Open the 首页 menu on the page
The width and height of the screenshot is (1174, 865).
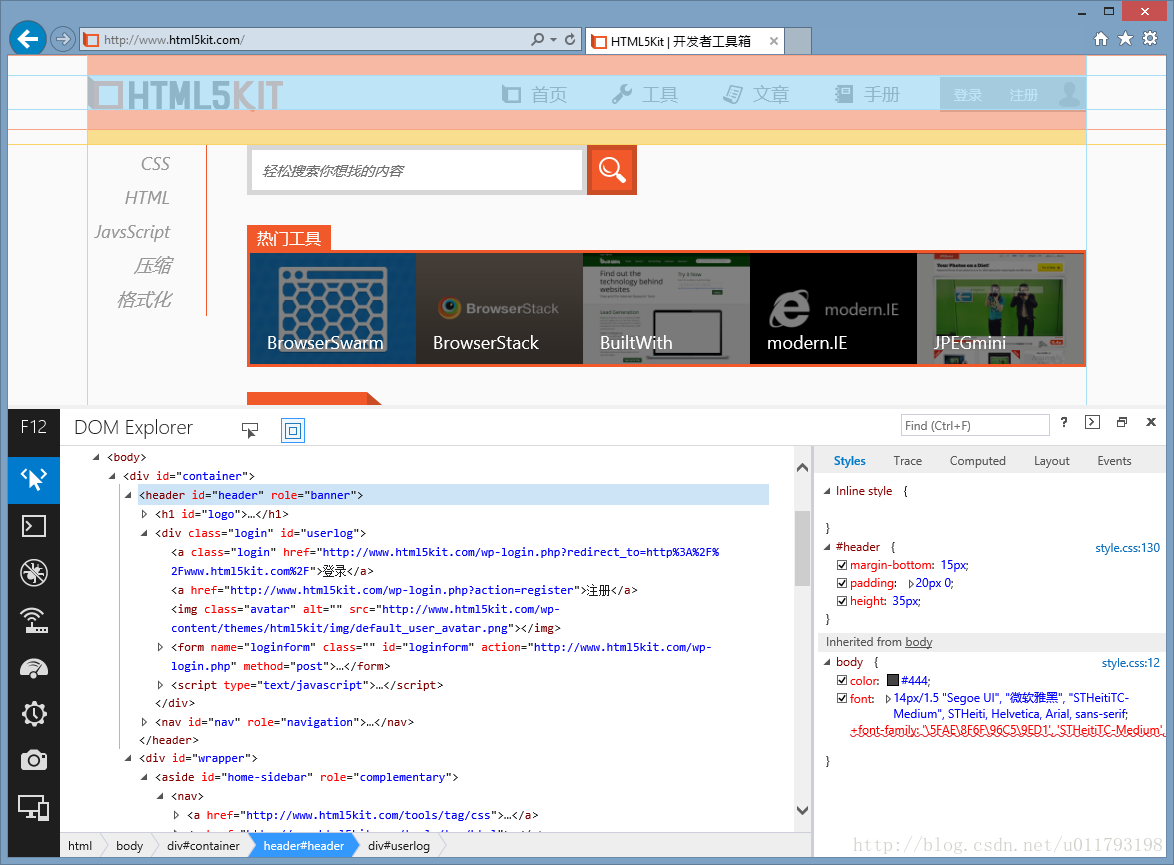tap(535, 94)
